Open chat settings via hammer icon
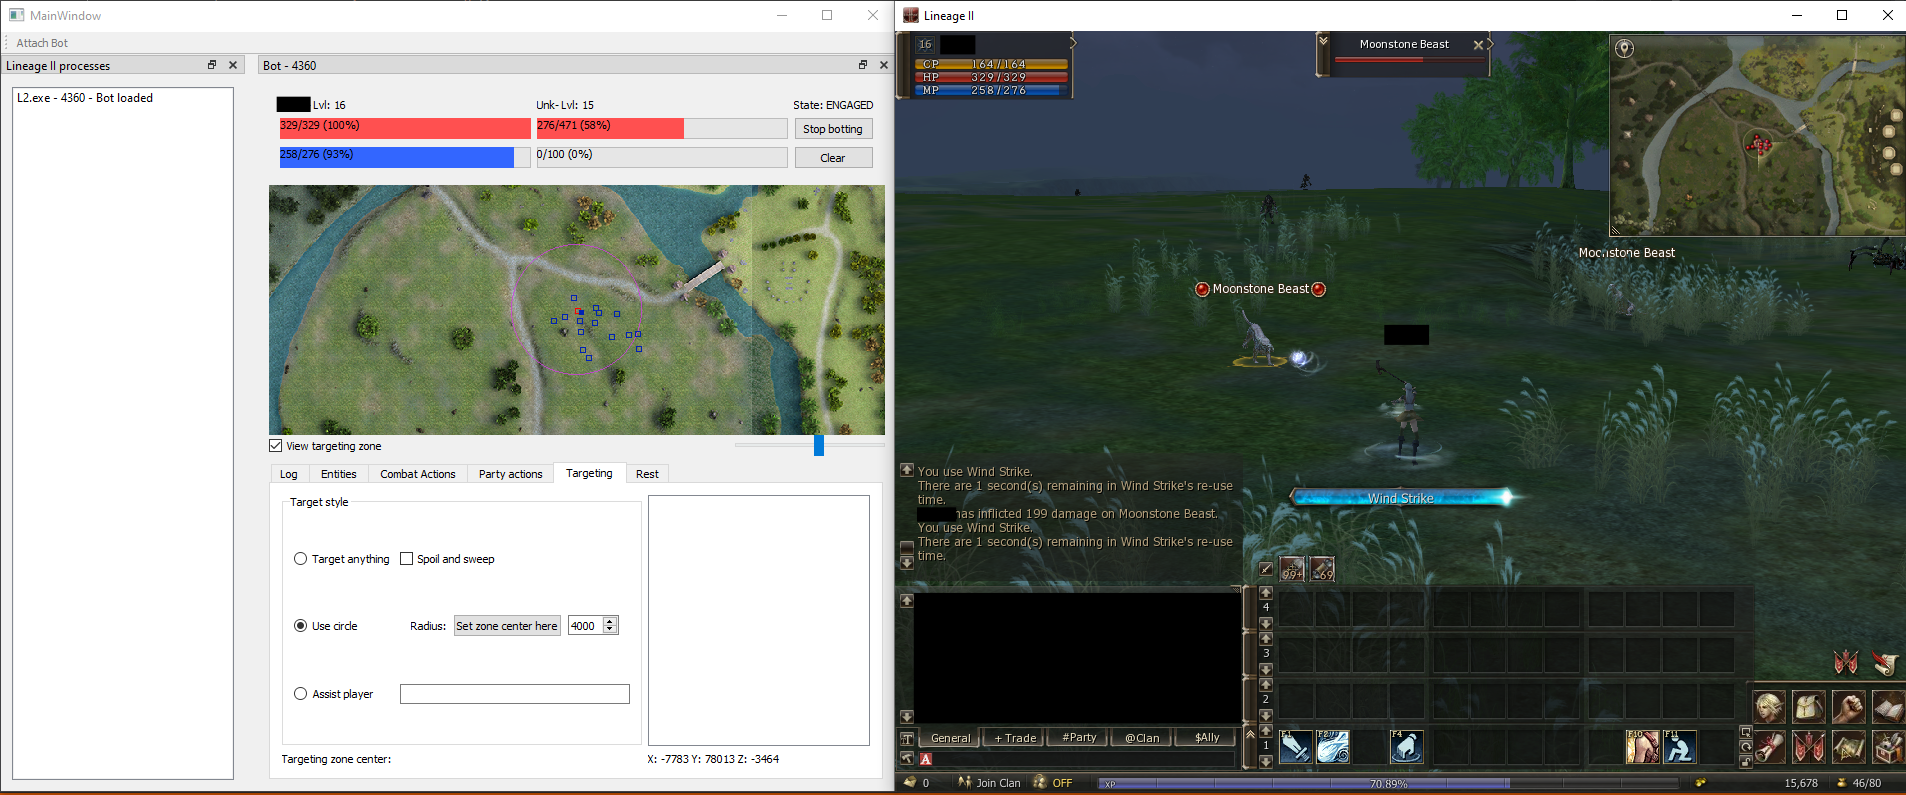 (x=907, y=758)
